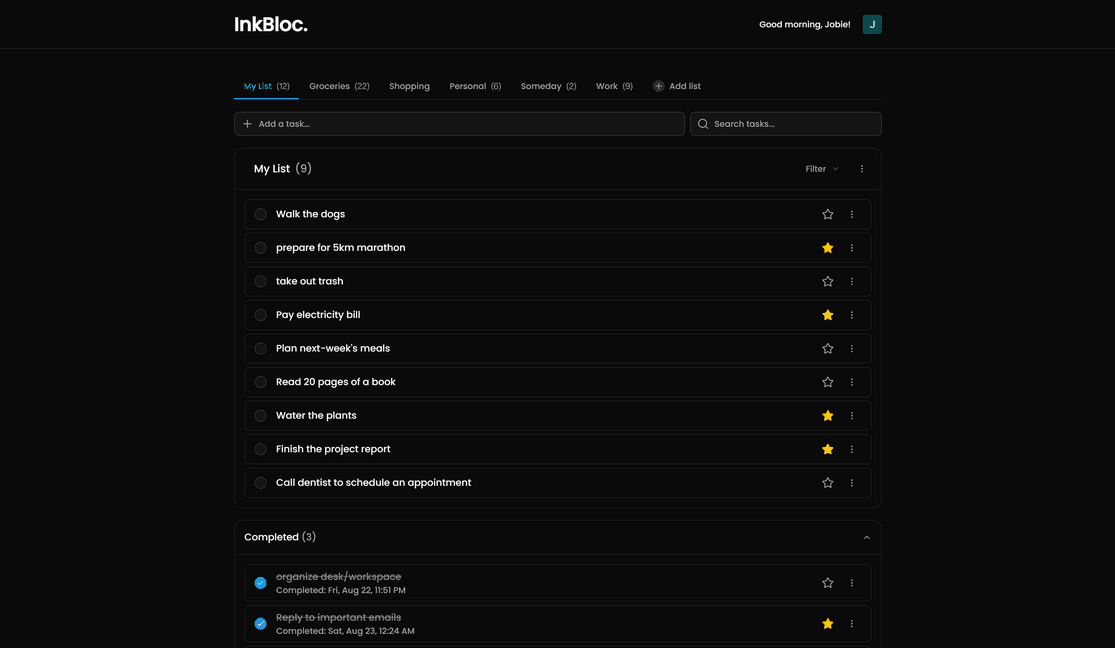Open more options for 'Water the plants'

click(x=852, y=416)
